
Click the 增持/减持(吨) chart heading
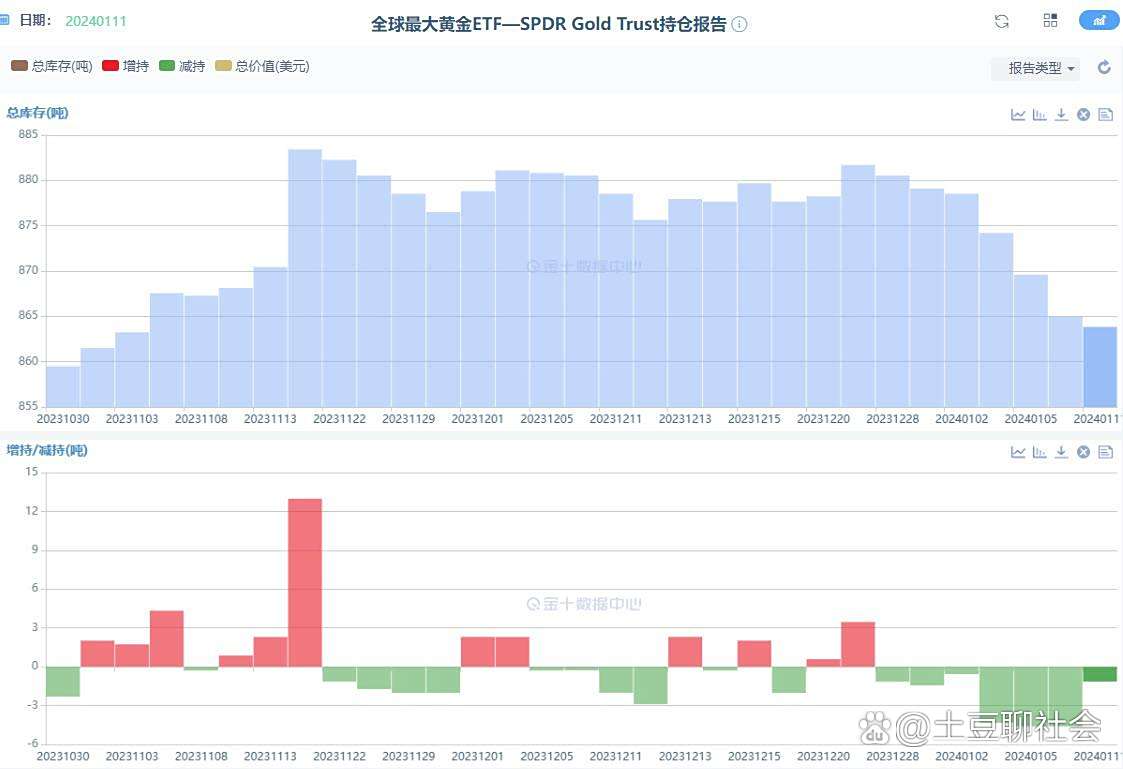pyautogui.click(x=47, y=450)
